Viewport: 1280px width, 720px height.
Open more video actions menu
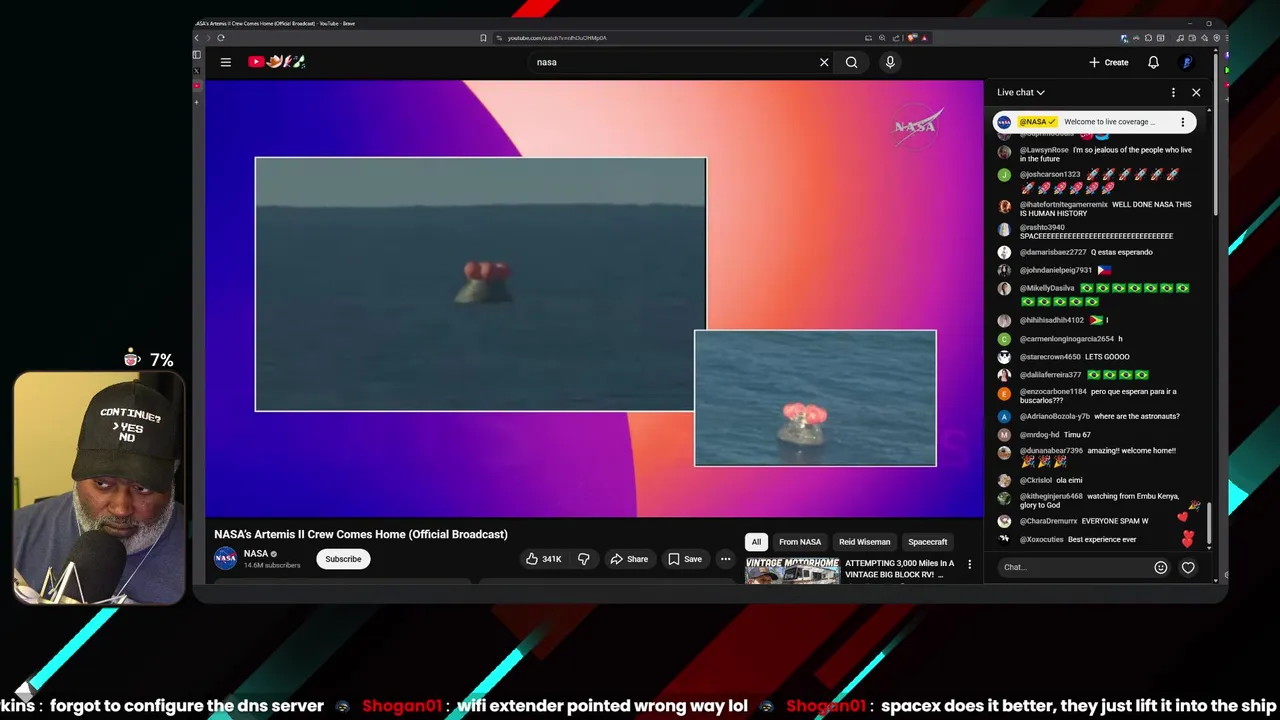point(725,559)
